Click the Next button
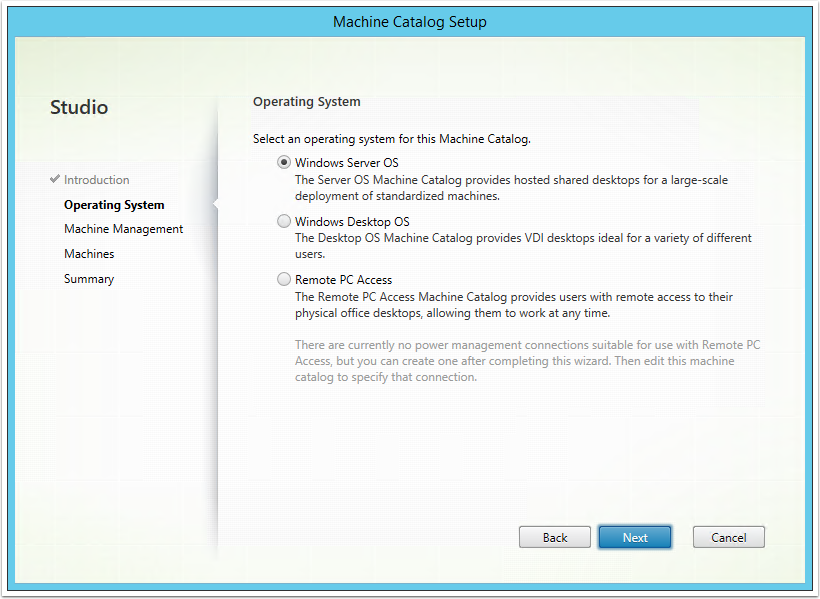This screenshot has height=599, width=820. pyautogui.click(x=635, y=537)
